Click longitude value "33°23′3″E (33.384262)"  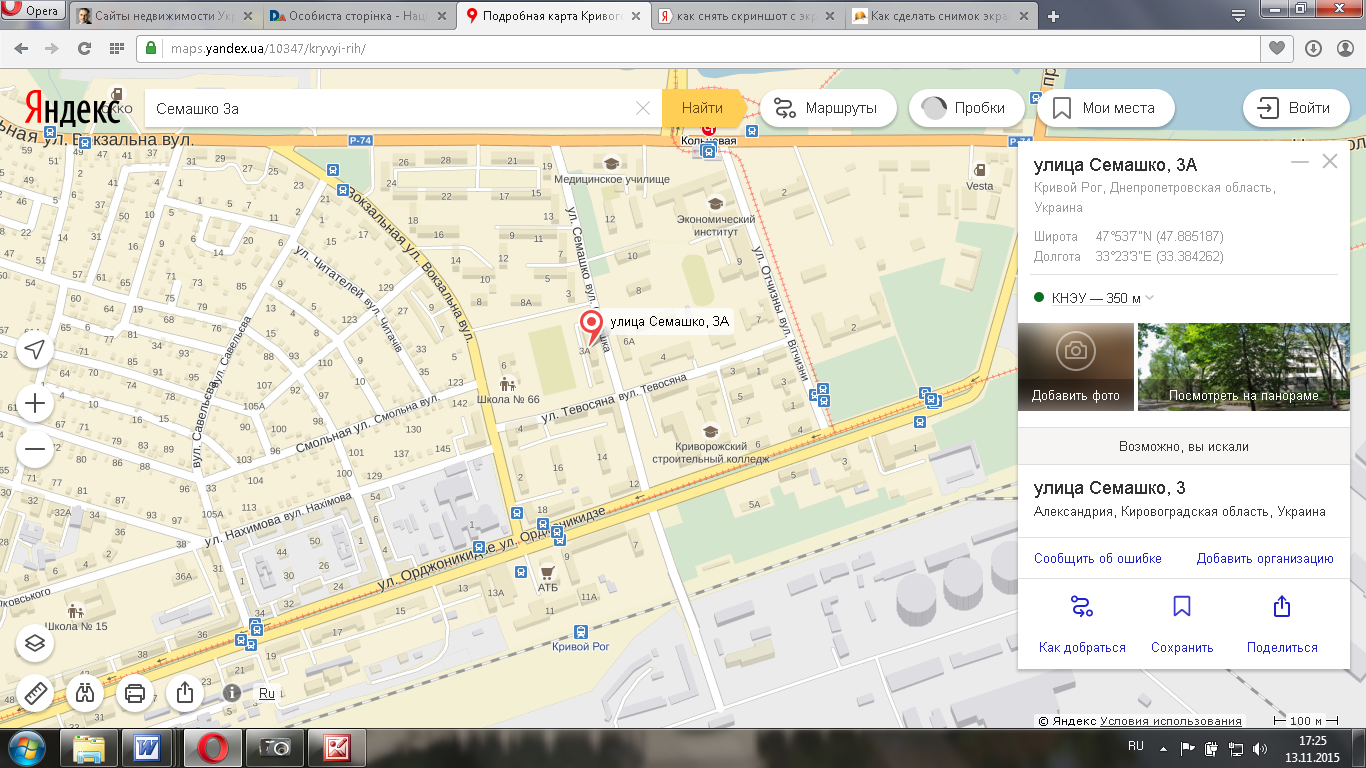[1159, 257]
